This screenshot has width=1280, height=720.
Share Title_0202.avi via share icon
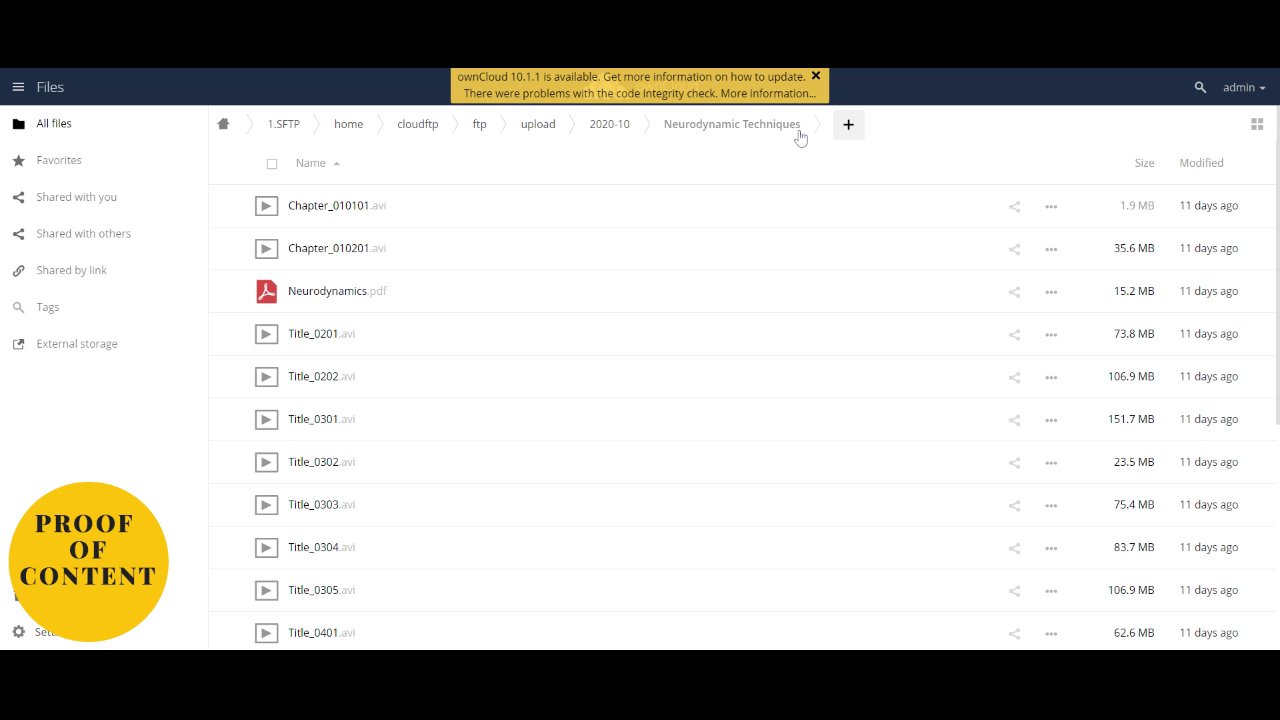click(x=1014, y=377)
